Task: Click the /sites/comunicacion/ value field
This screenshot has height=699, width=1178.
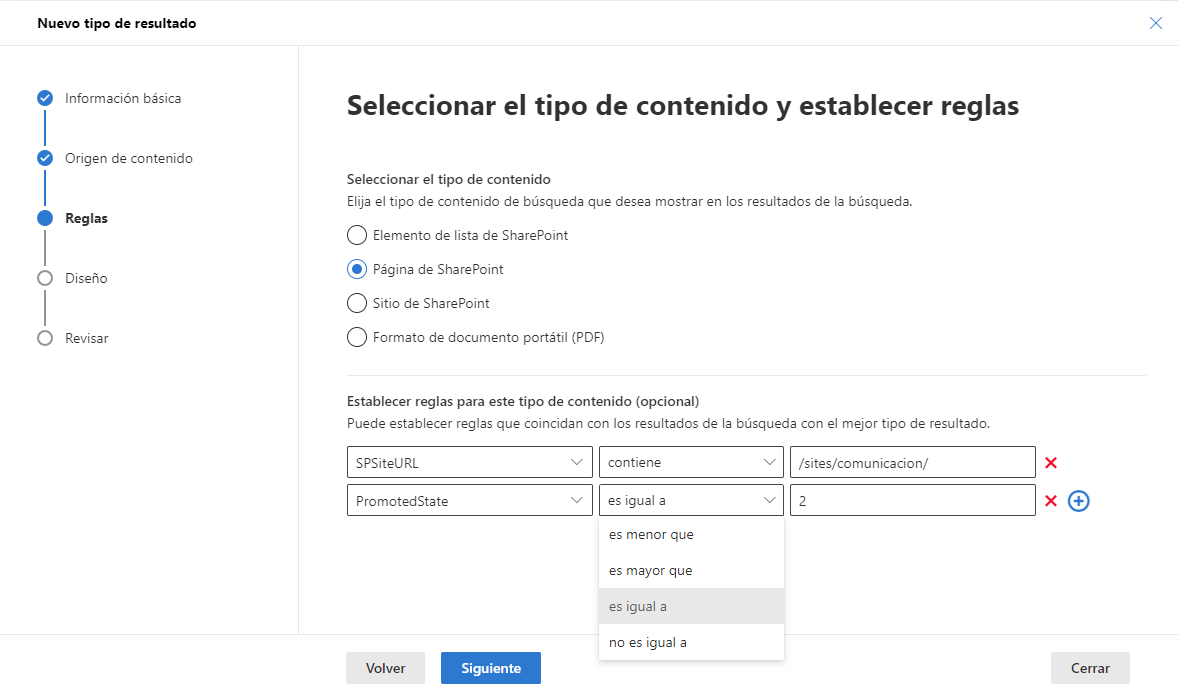Action: tap(912, 462)
